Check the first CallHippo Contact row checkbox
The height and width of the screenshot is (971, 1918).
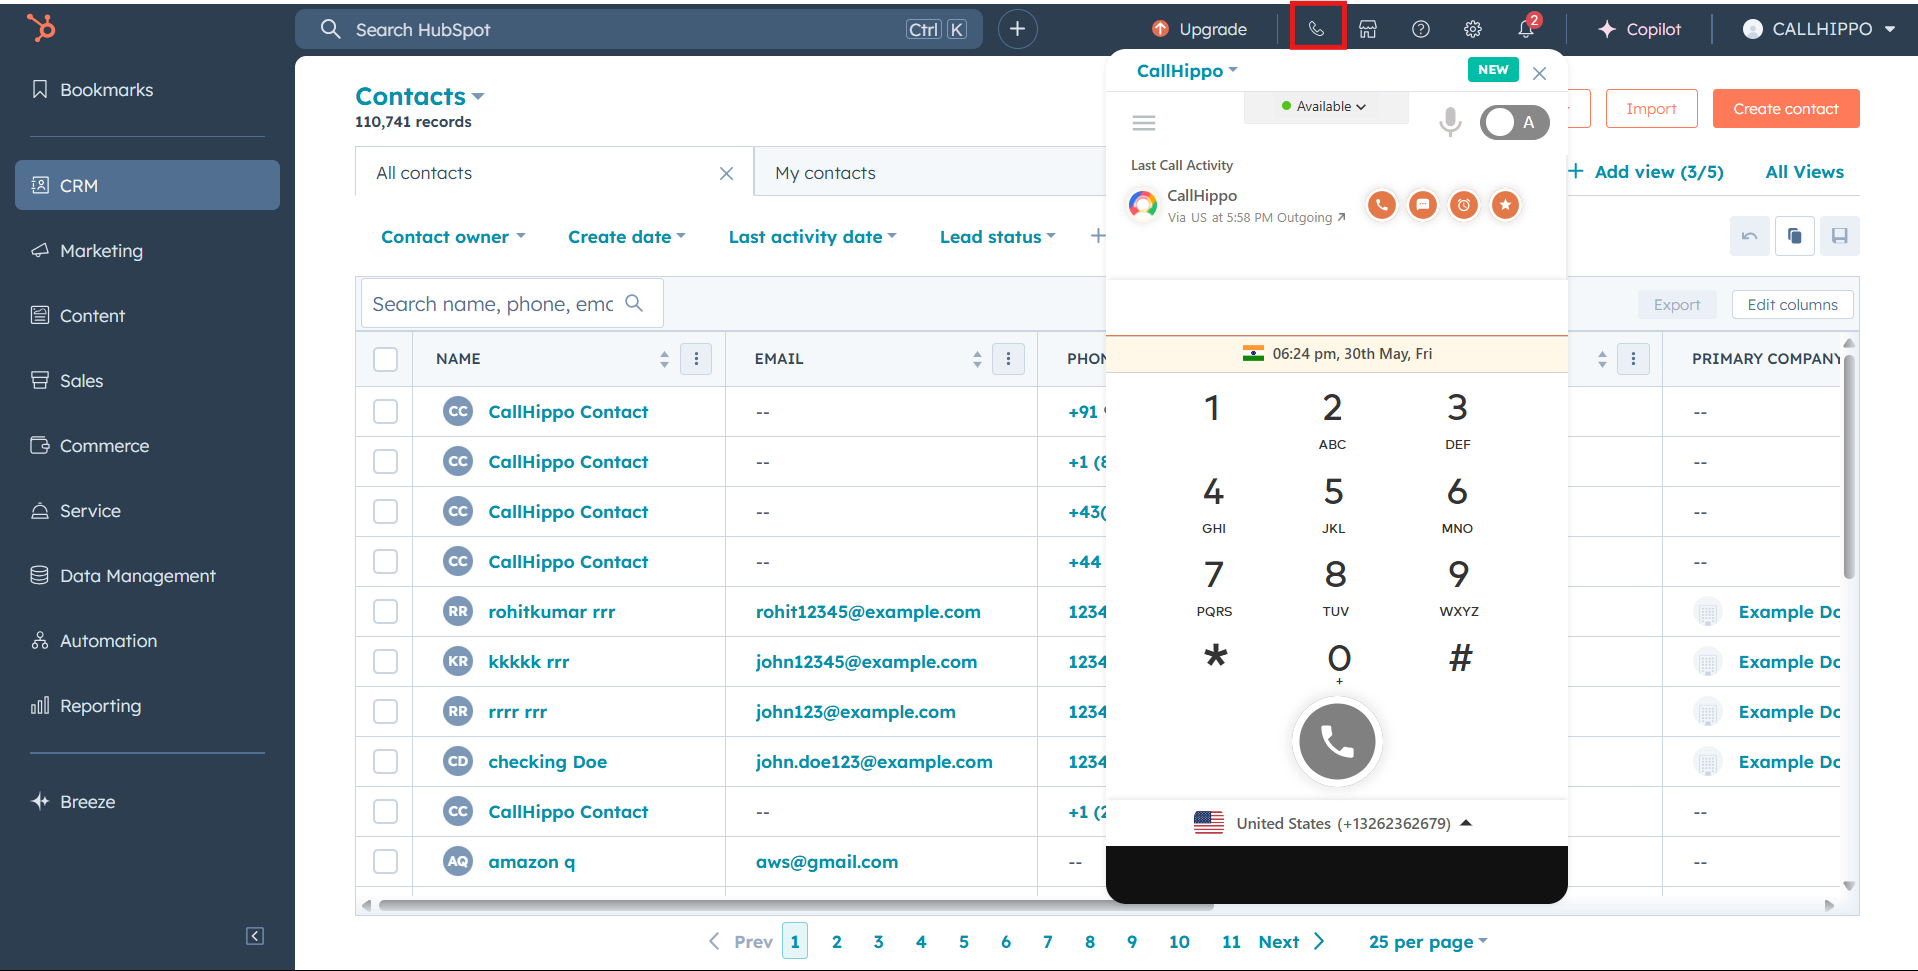click(x=385, y=412)
